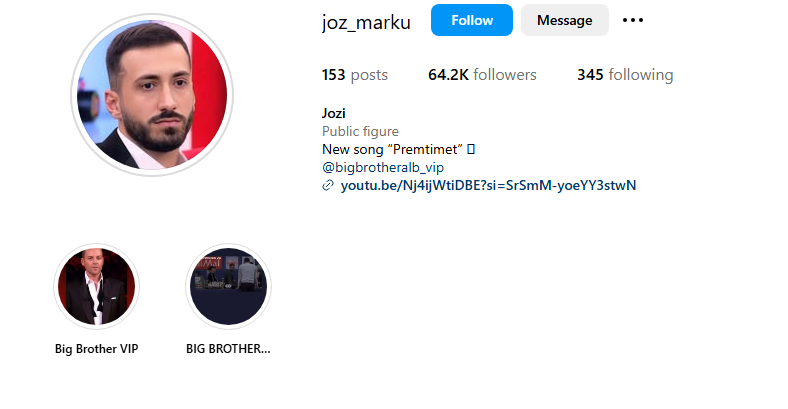Click the BIG BROTHER... highlight label
788x409 pixels.
coord(228,349)
